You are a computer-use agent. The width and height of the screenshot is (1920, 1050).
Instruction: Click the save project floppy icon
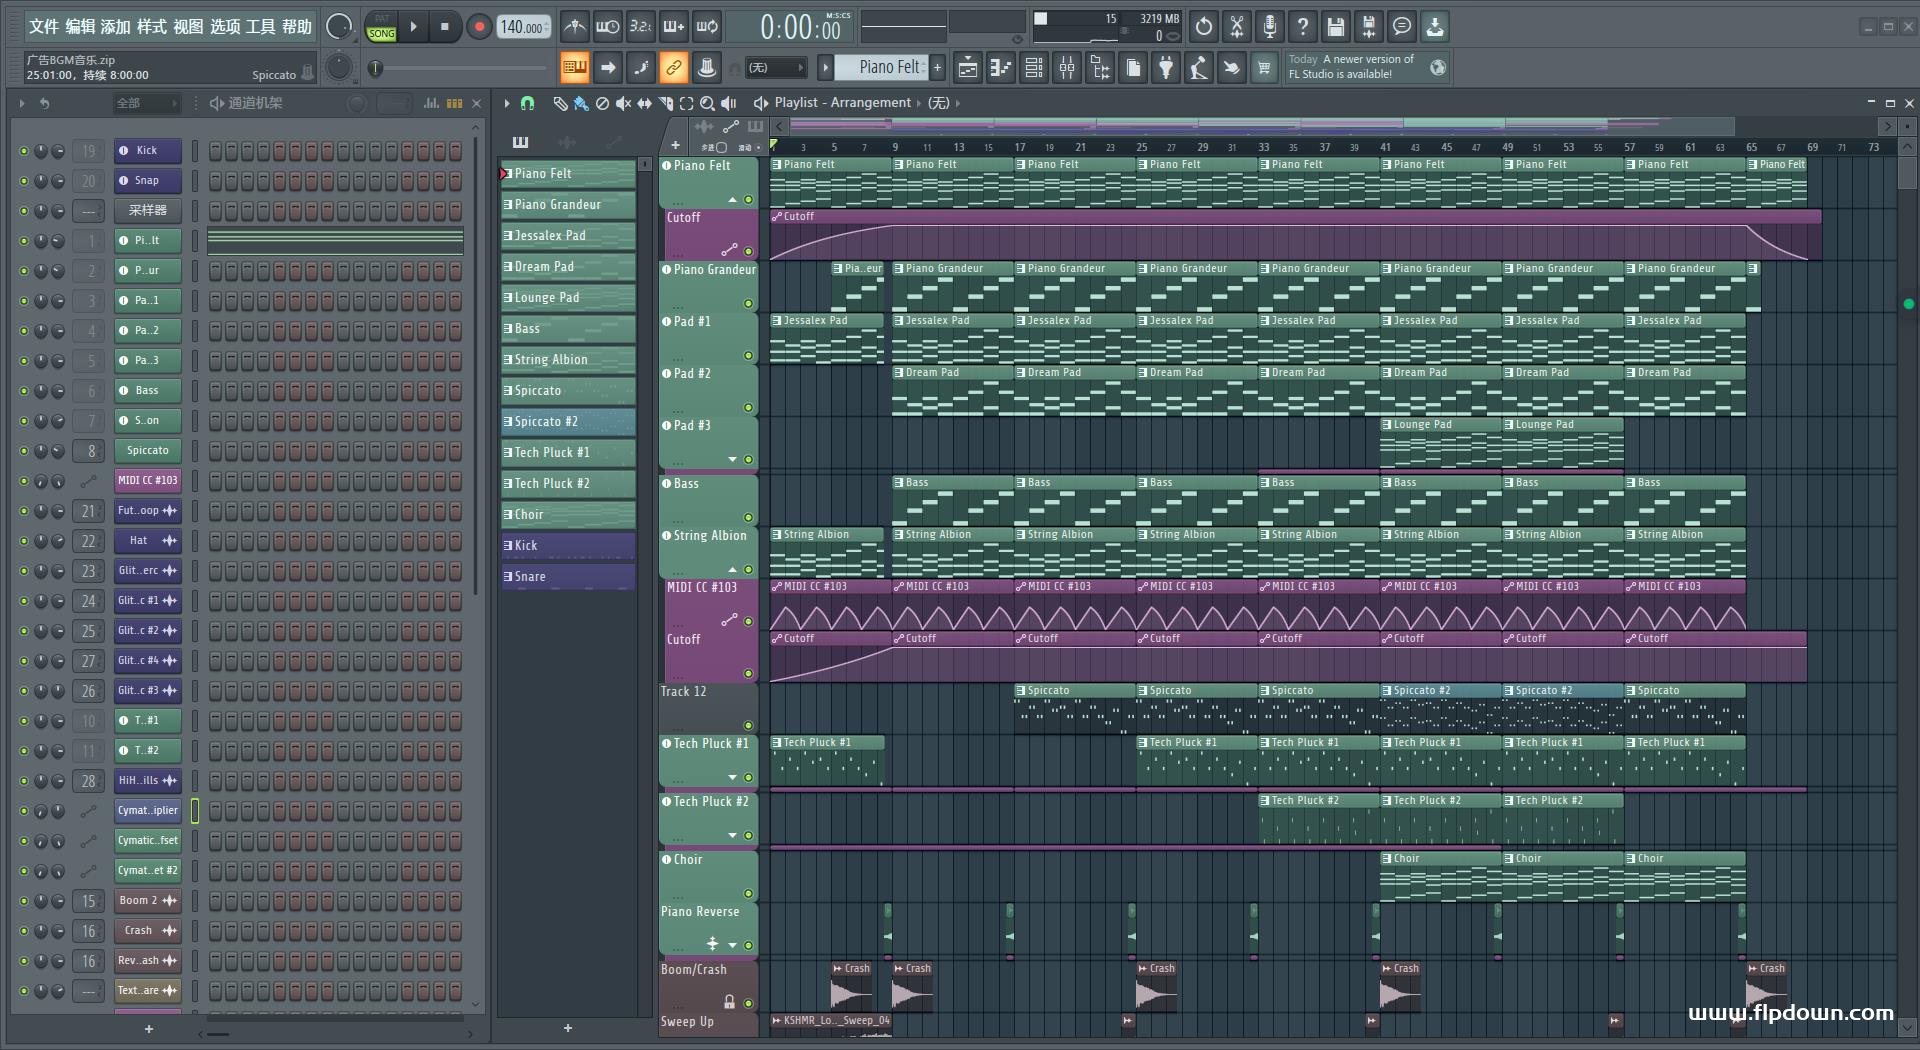pos(1336,27)
